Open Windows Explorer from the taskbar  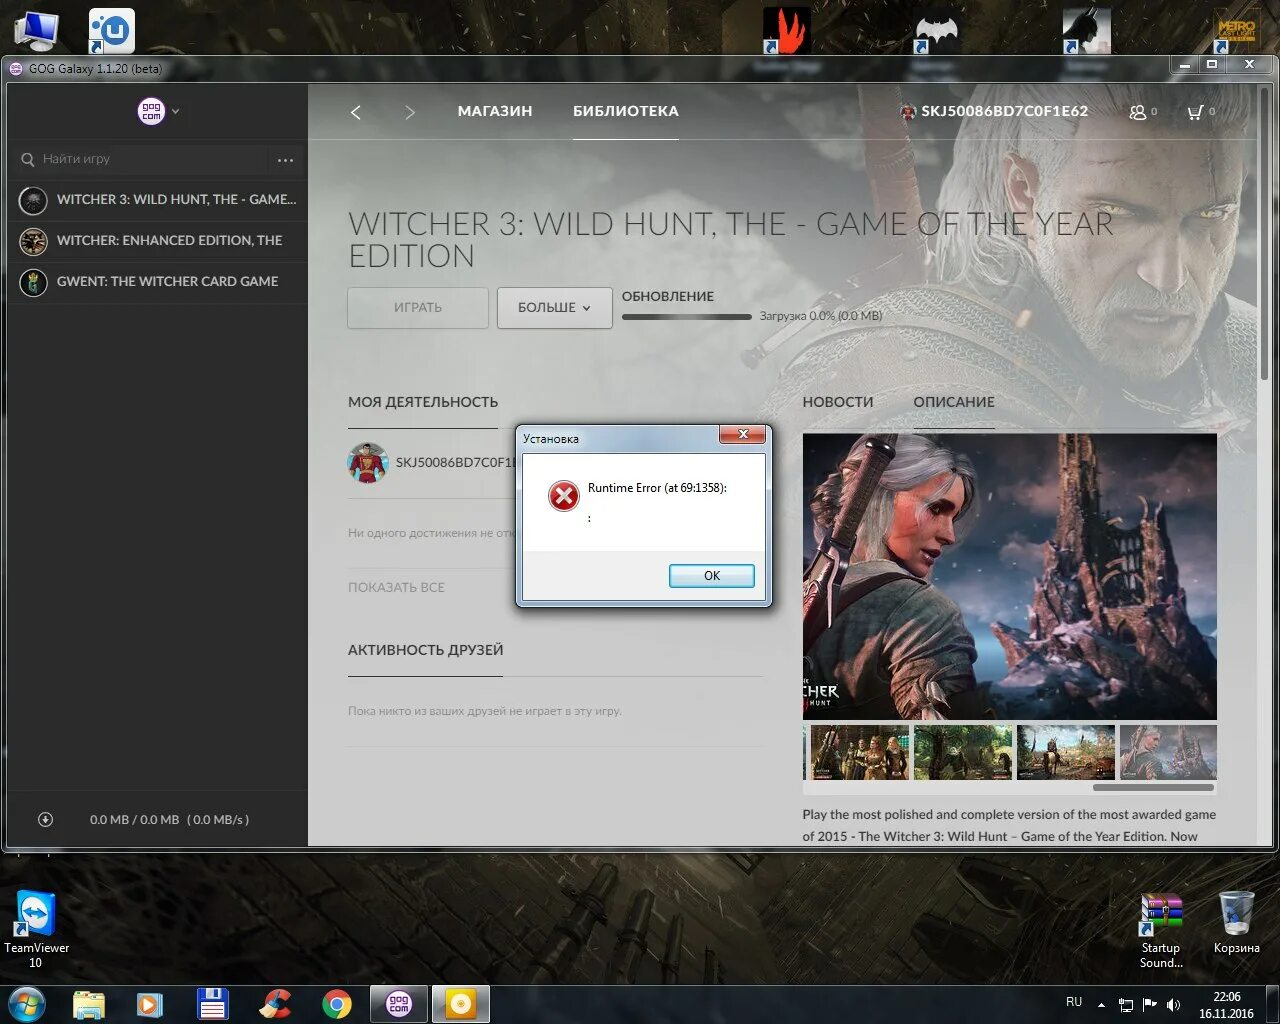pos(88,1004)
